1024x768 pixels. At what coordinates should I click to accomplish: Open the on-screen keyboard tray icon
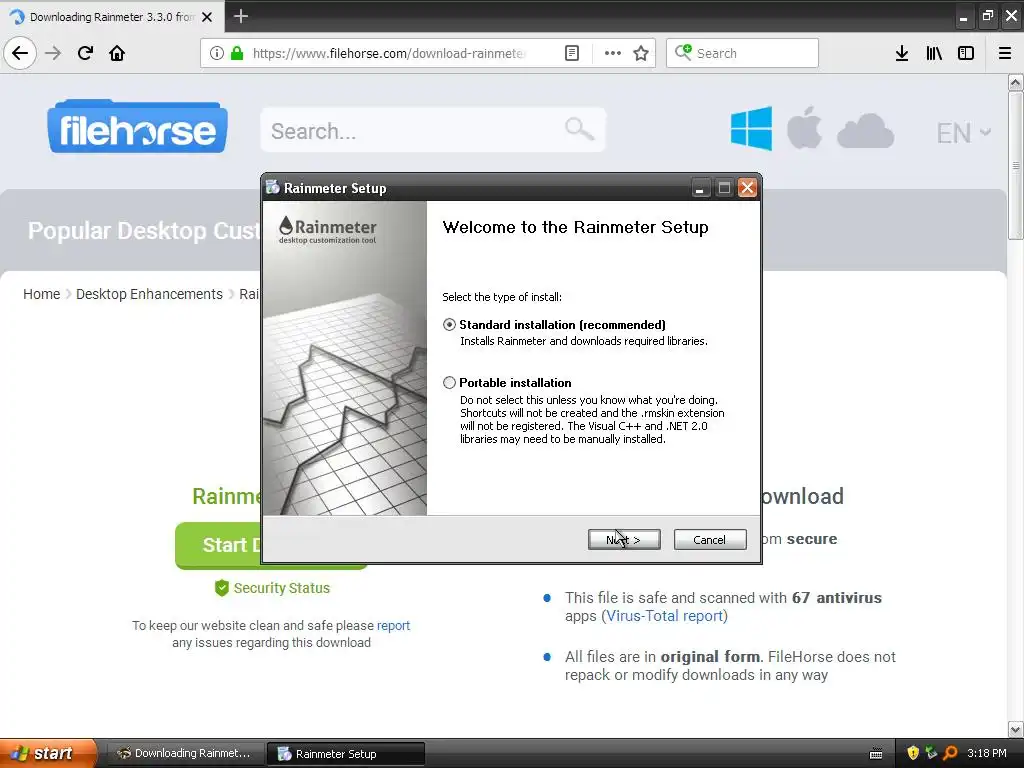point(876,754)
